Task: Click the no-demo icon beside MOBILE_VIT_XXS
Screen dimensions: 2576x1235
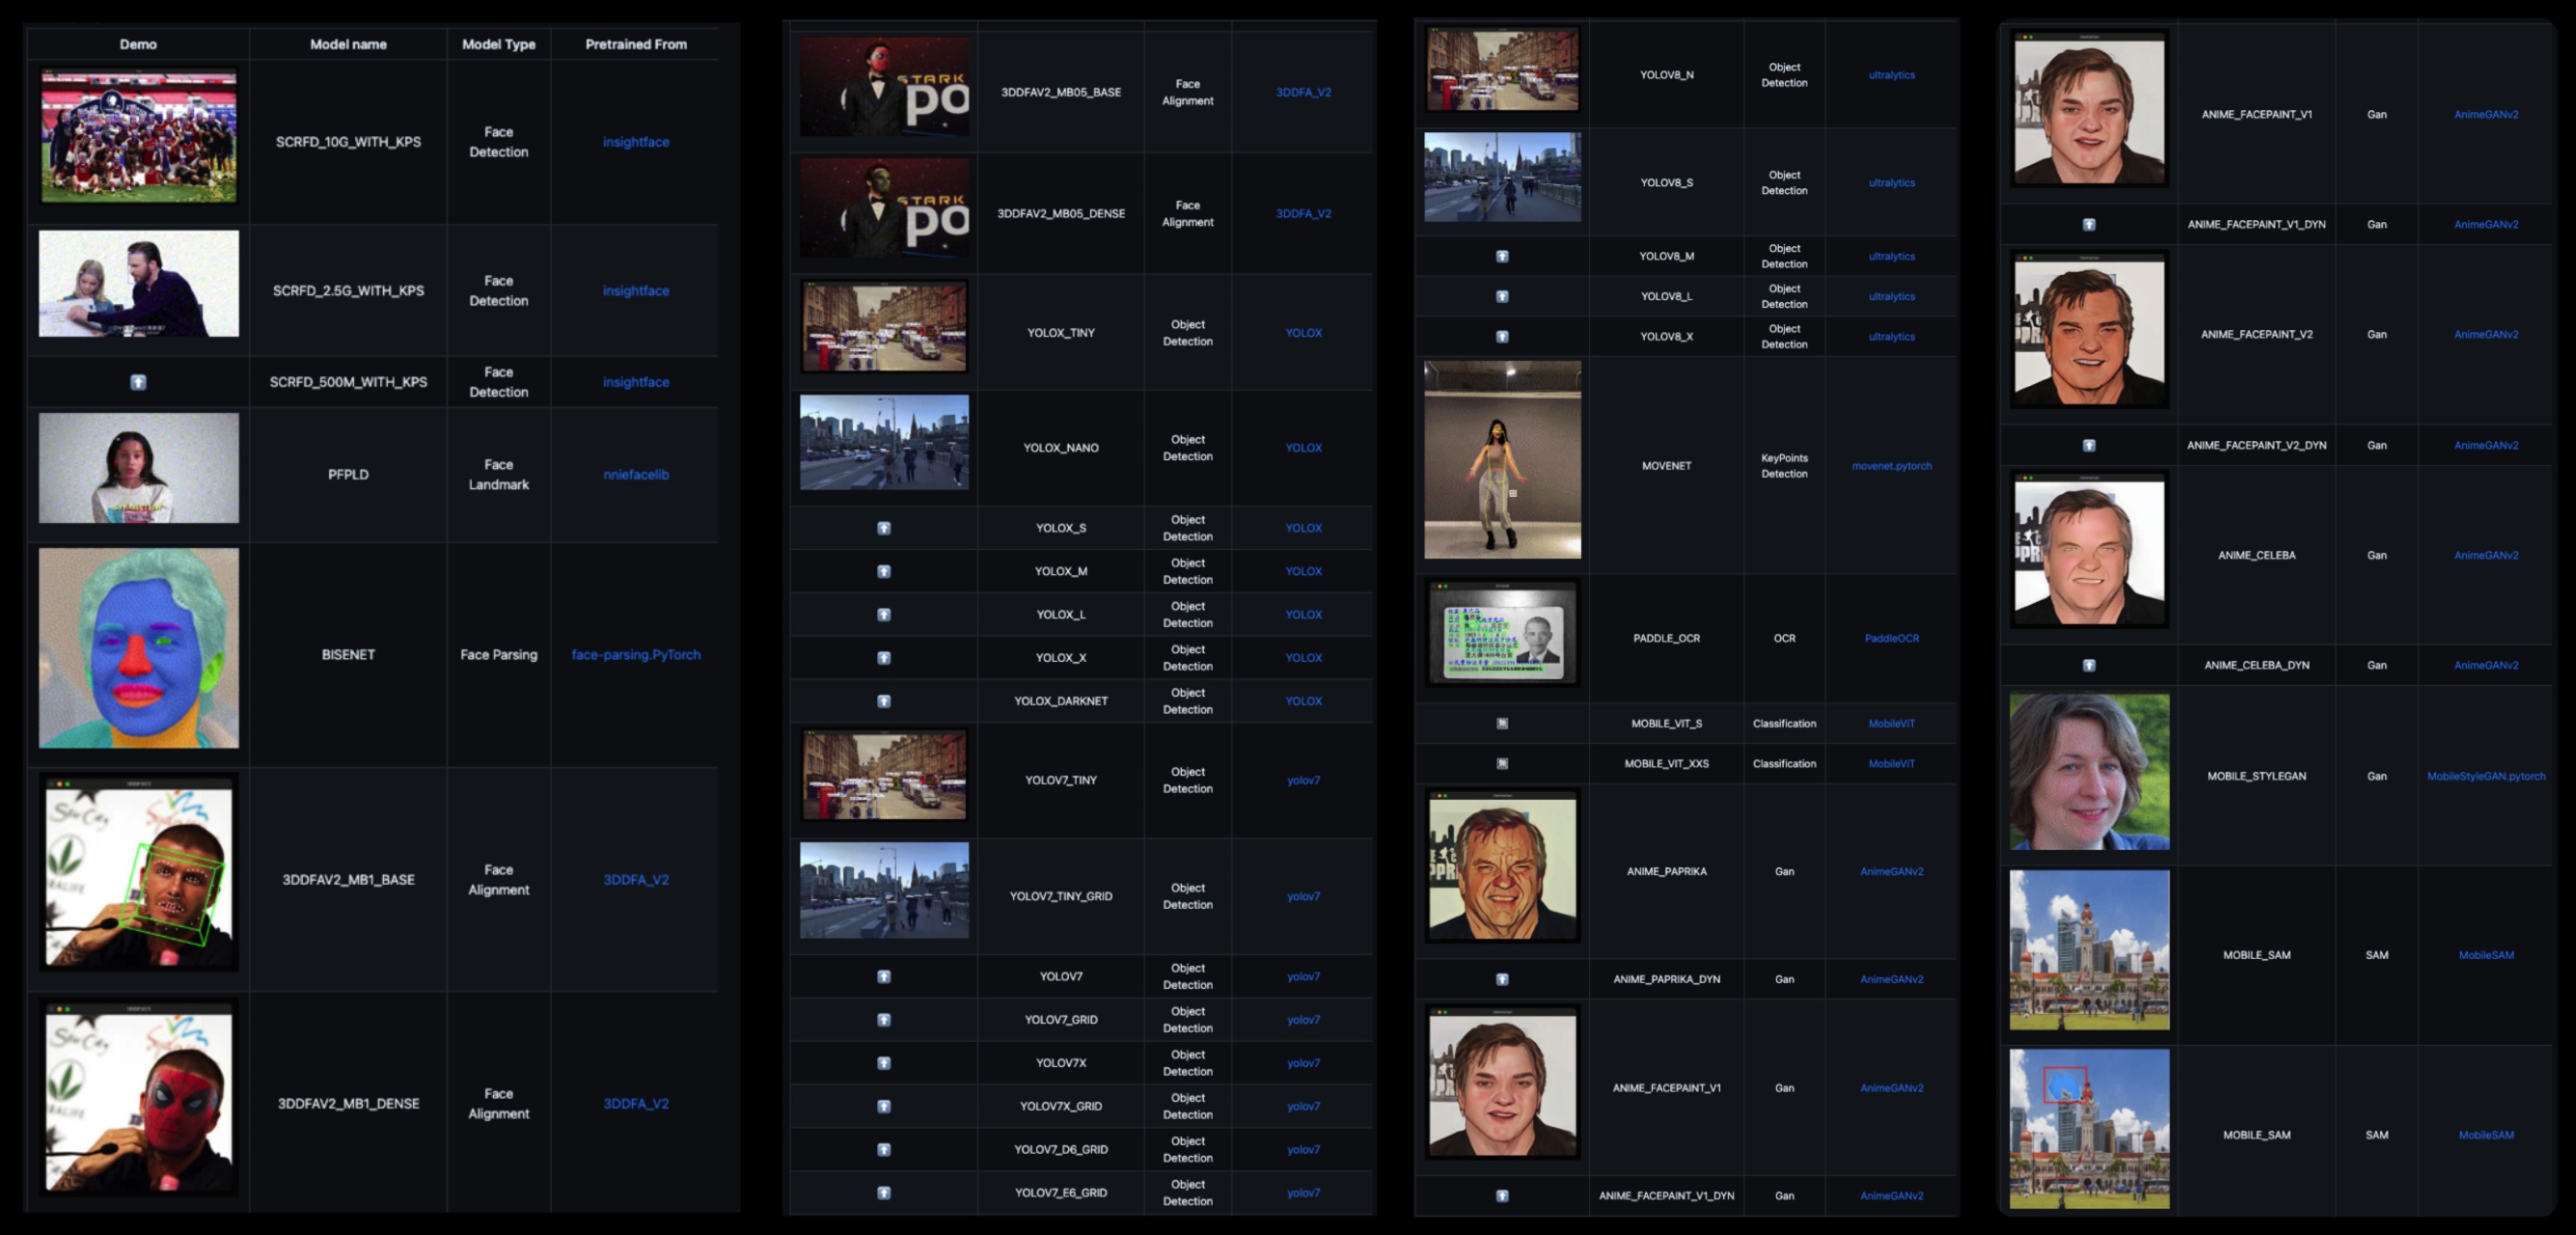Action: 1502,763
